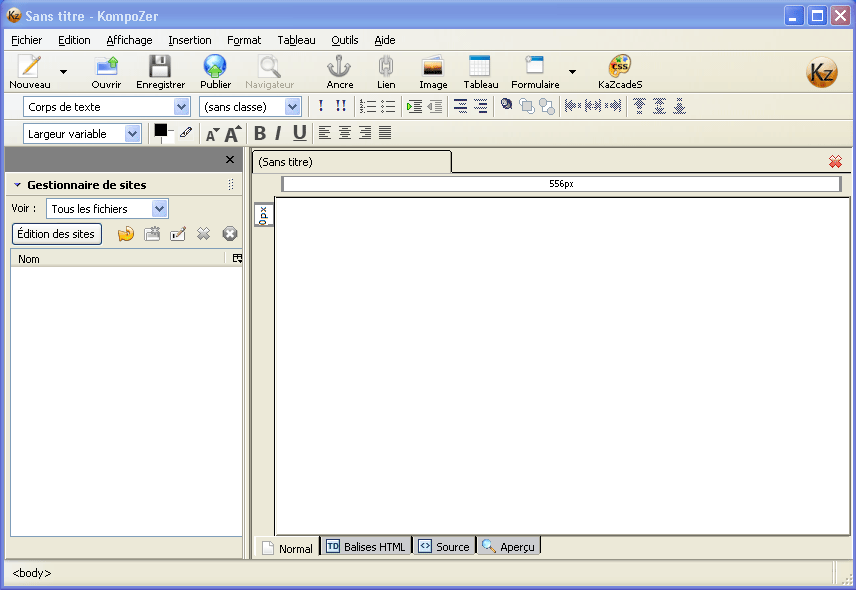Open the Affichage menu
856x590 pixels.
129,40
